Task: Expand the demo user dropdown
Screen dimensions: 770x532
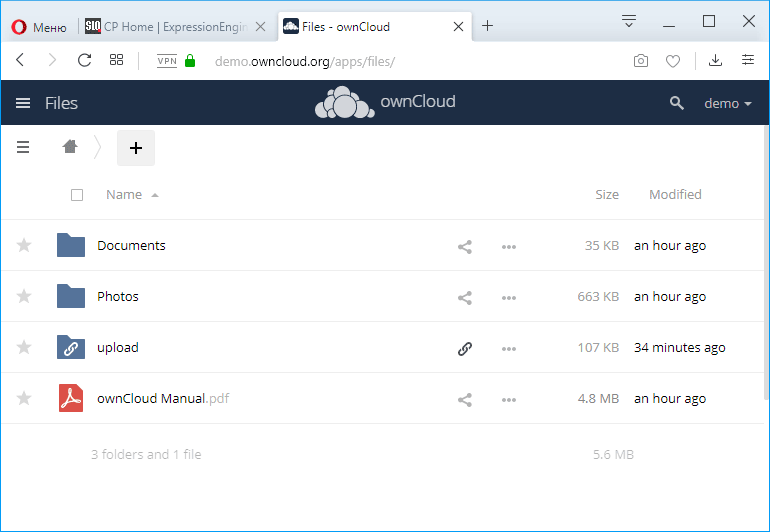Action: (728, 103)
